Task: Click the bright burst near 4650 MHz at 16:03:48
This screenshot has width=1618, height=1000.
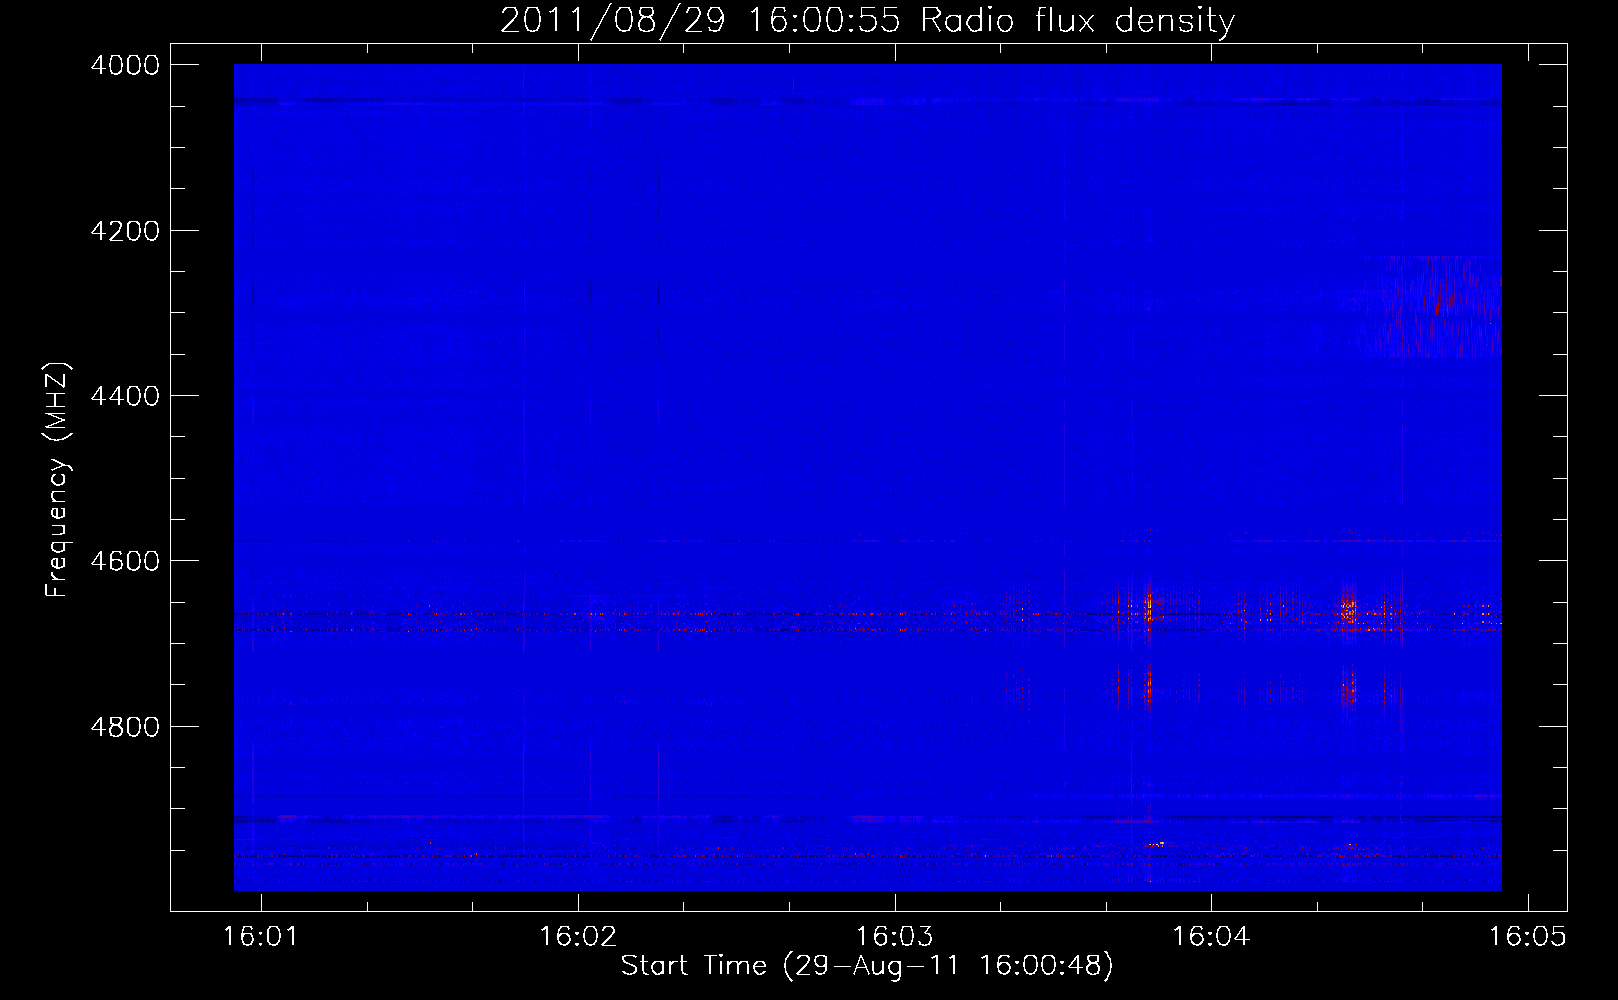Action: coord(1147,606)
